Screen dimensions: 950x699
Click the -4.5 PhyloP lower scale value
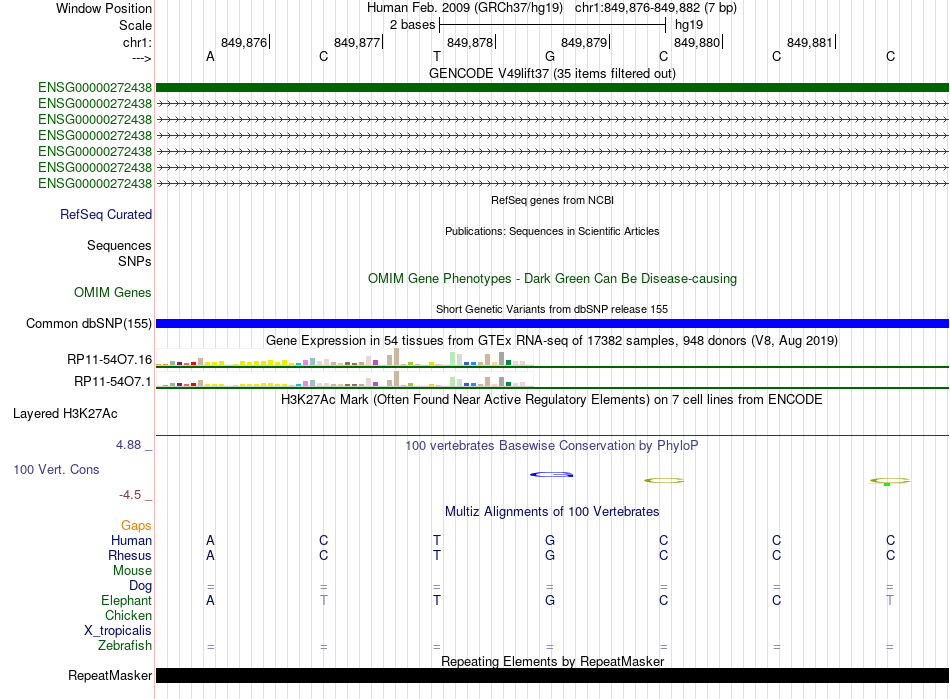pyautogui.click(x=130, y=495)
